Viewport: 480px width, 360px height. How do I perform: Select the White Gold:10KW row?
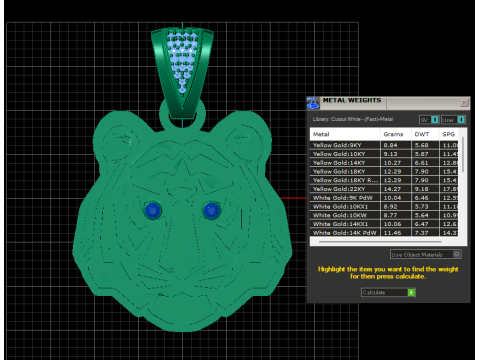[x=385, y=215]
